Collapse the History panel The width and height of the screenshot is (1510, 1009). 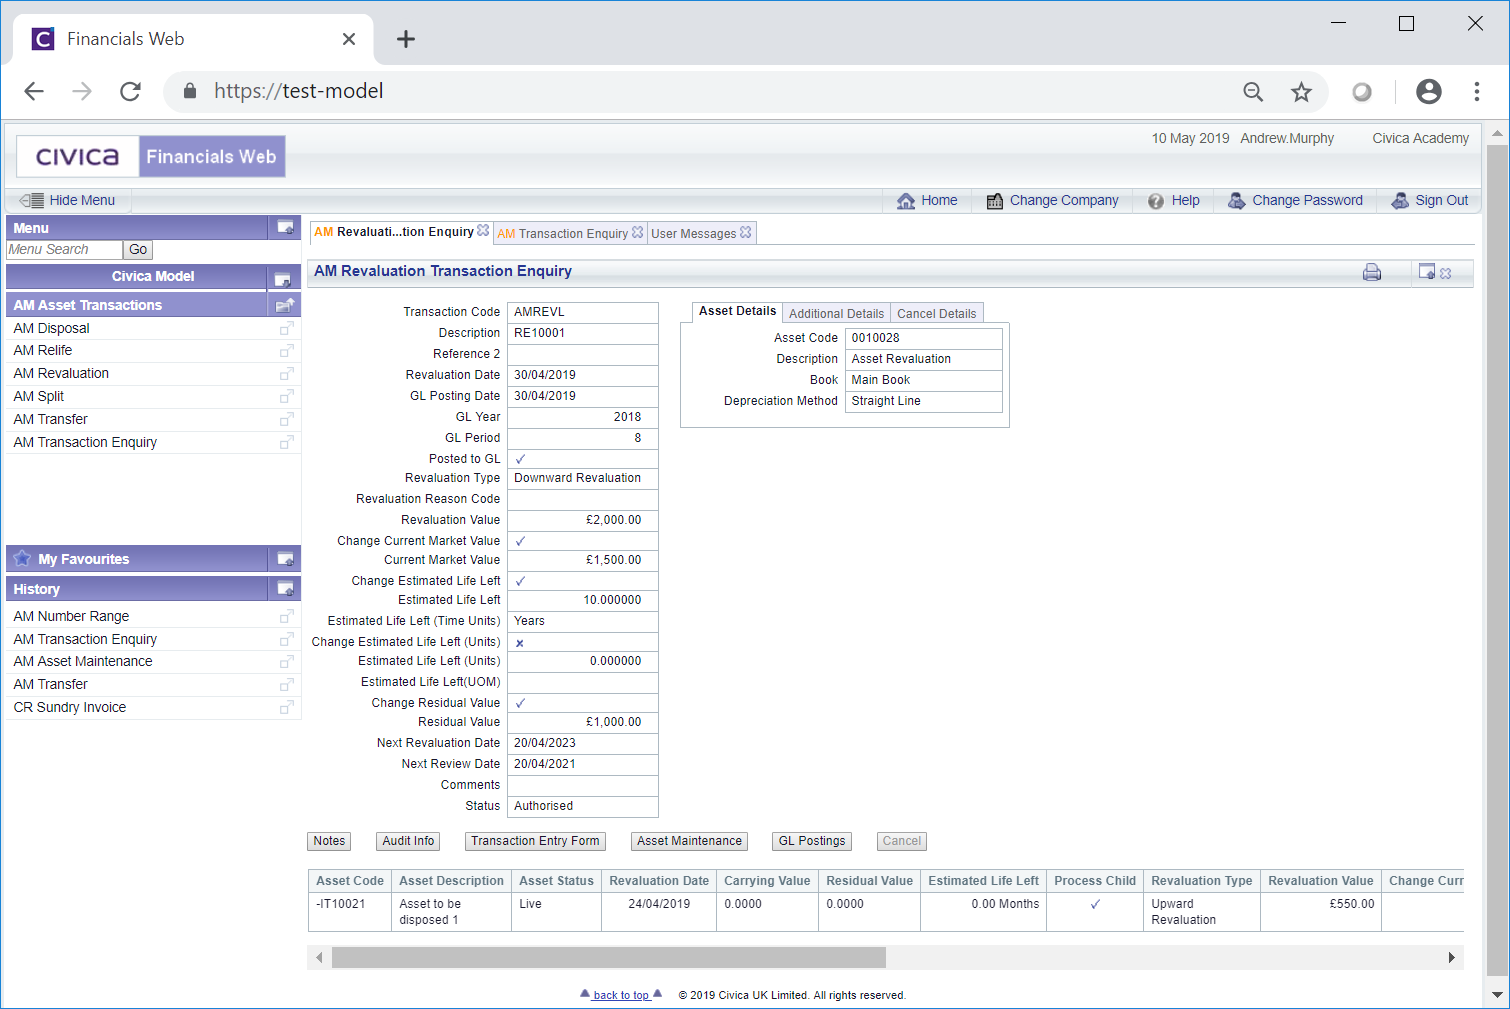pos(285,589)
